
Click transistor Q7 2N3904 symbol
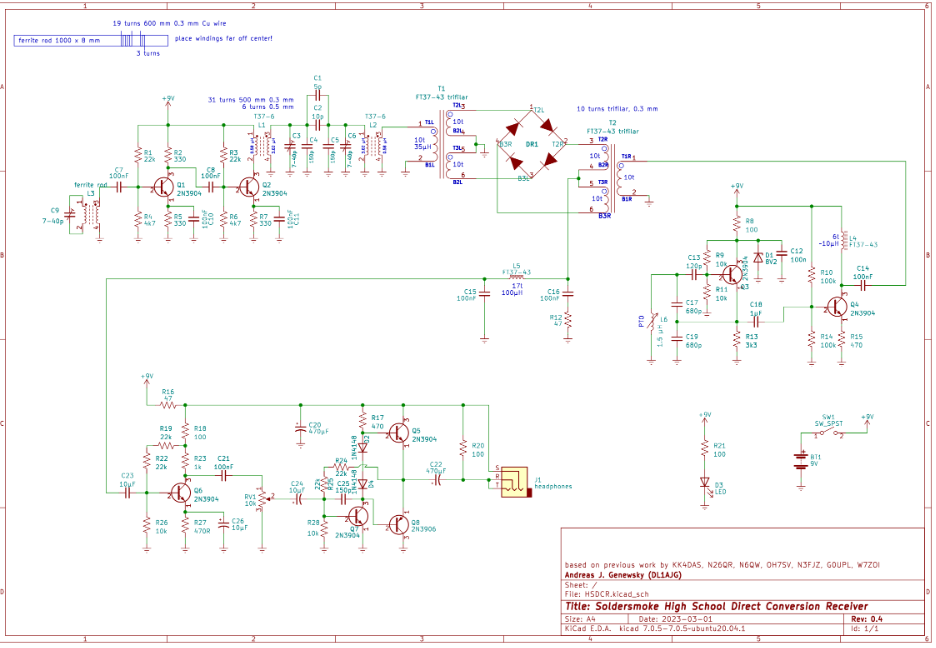pyautogui.click(x=357, y=516)
